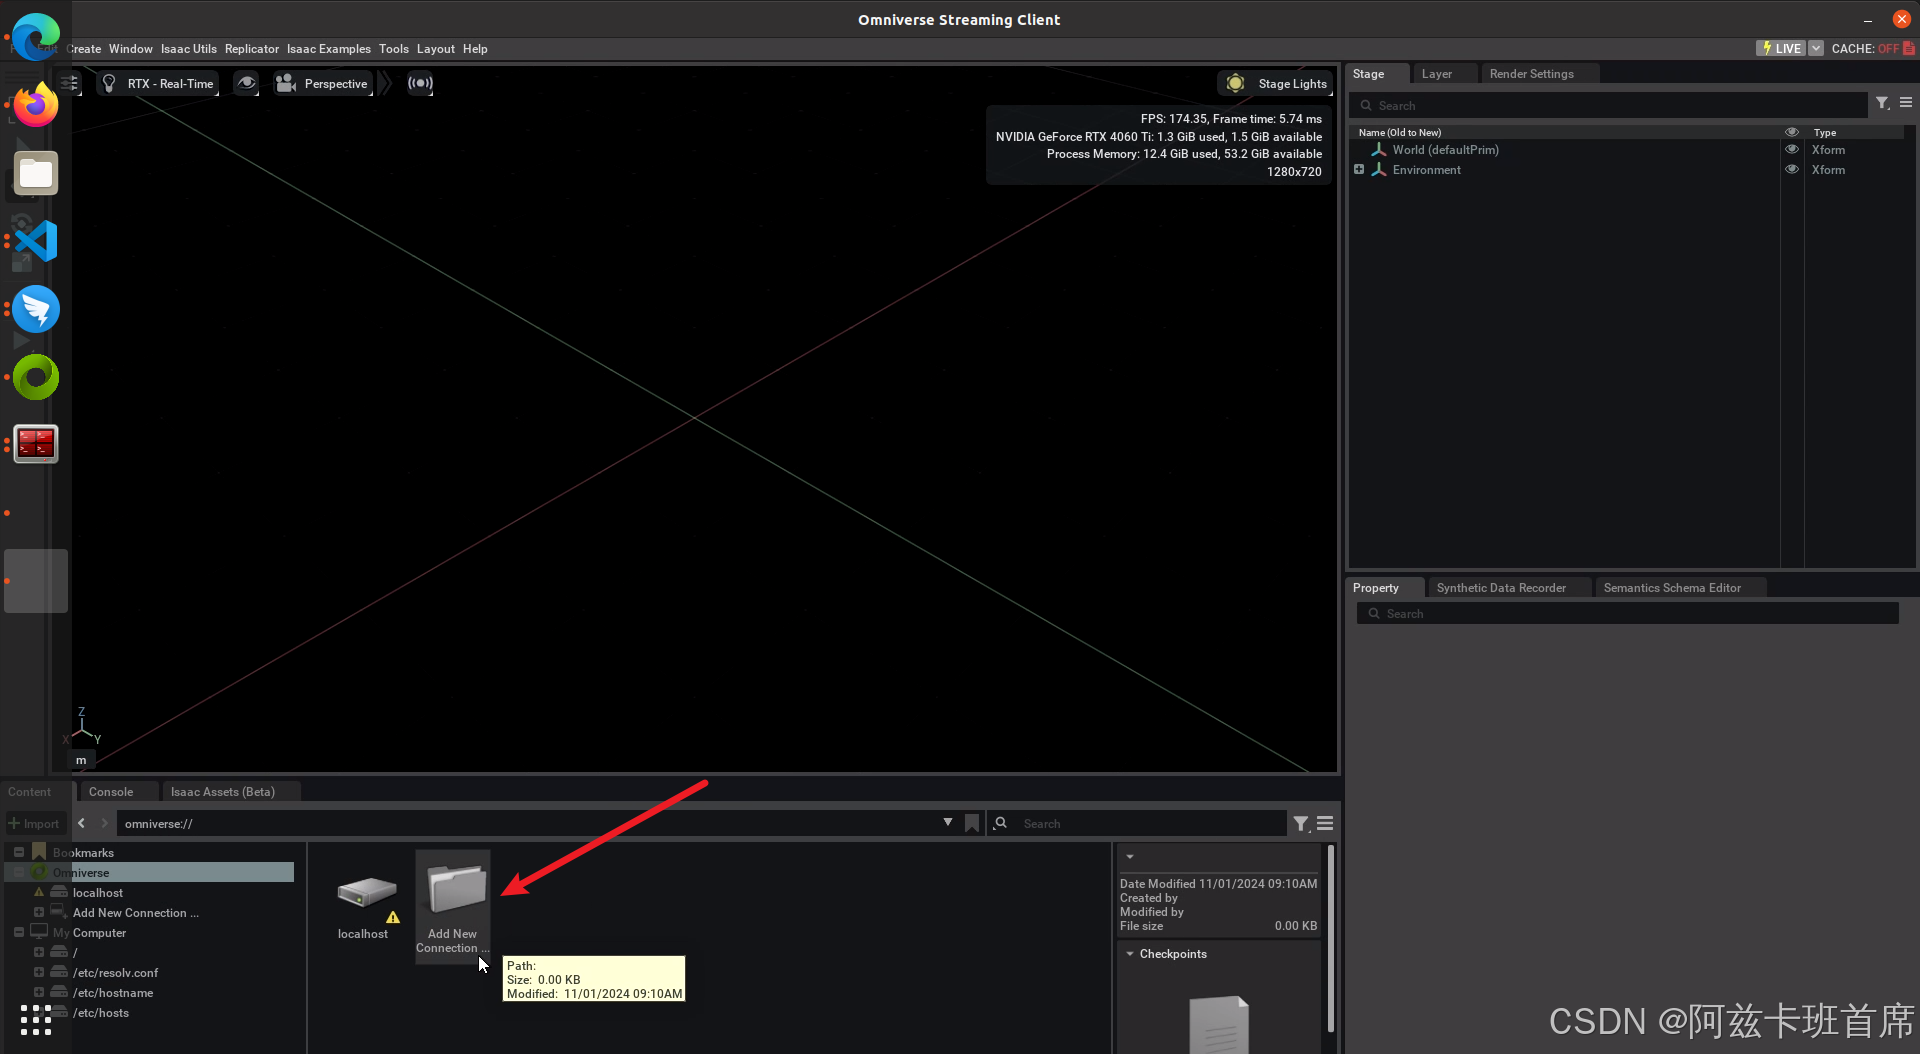
Task: Select the Omniverse tree item
Action: pos(150,872)
